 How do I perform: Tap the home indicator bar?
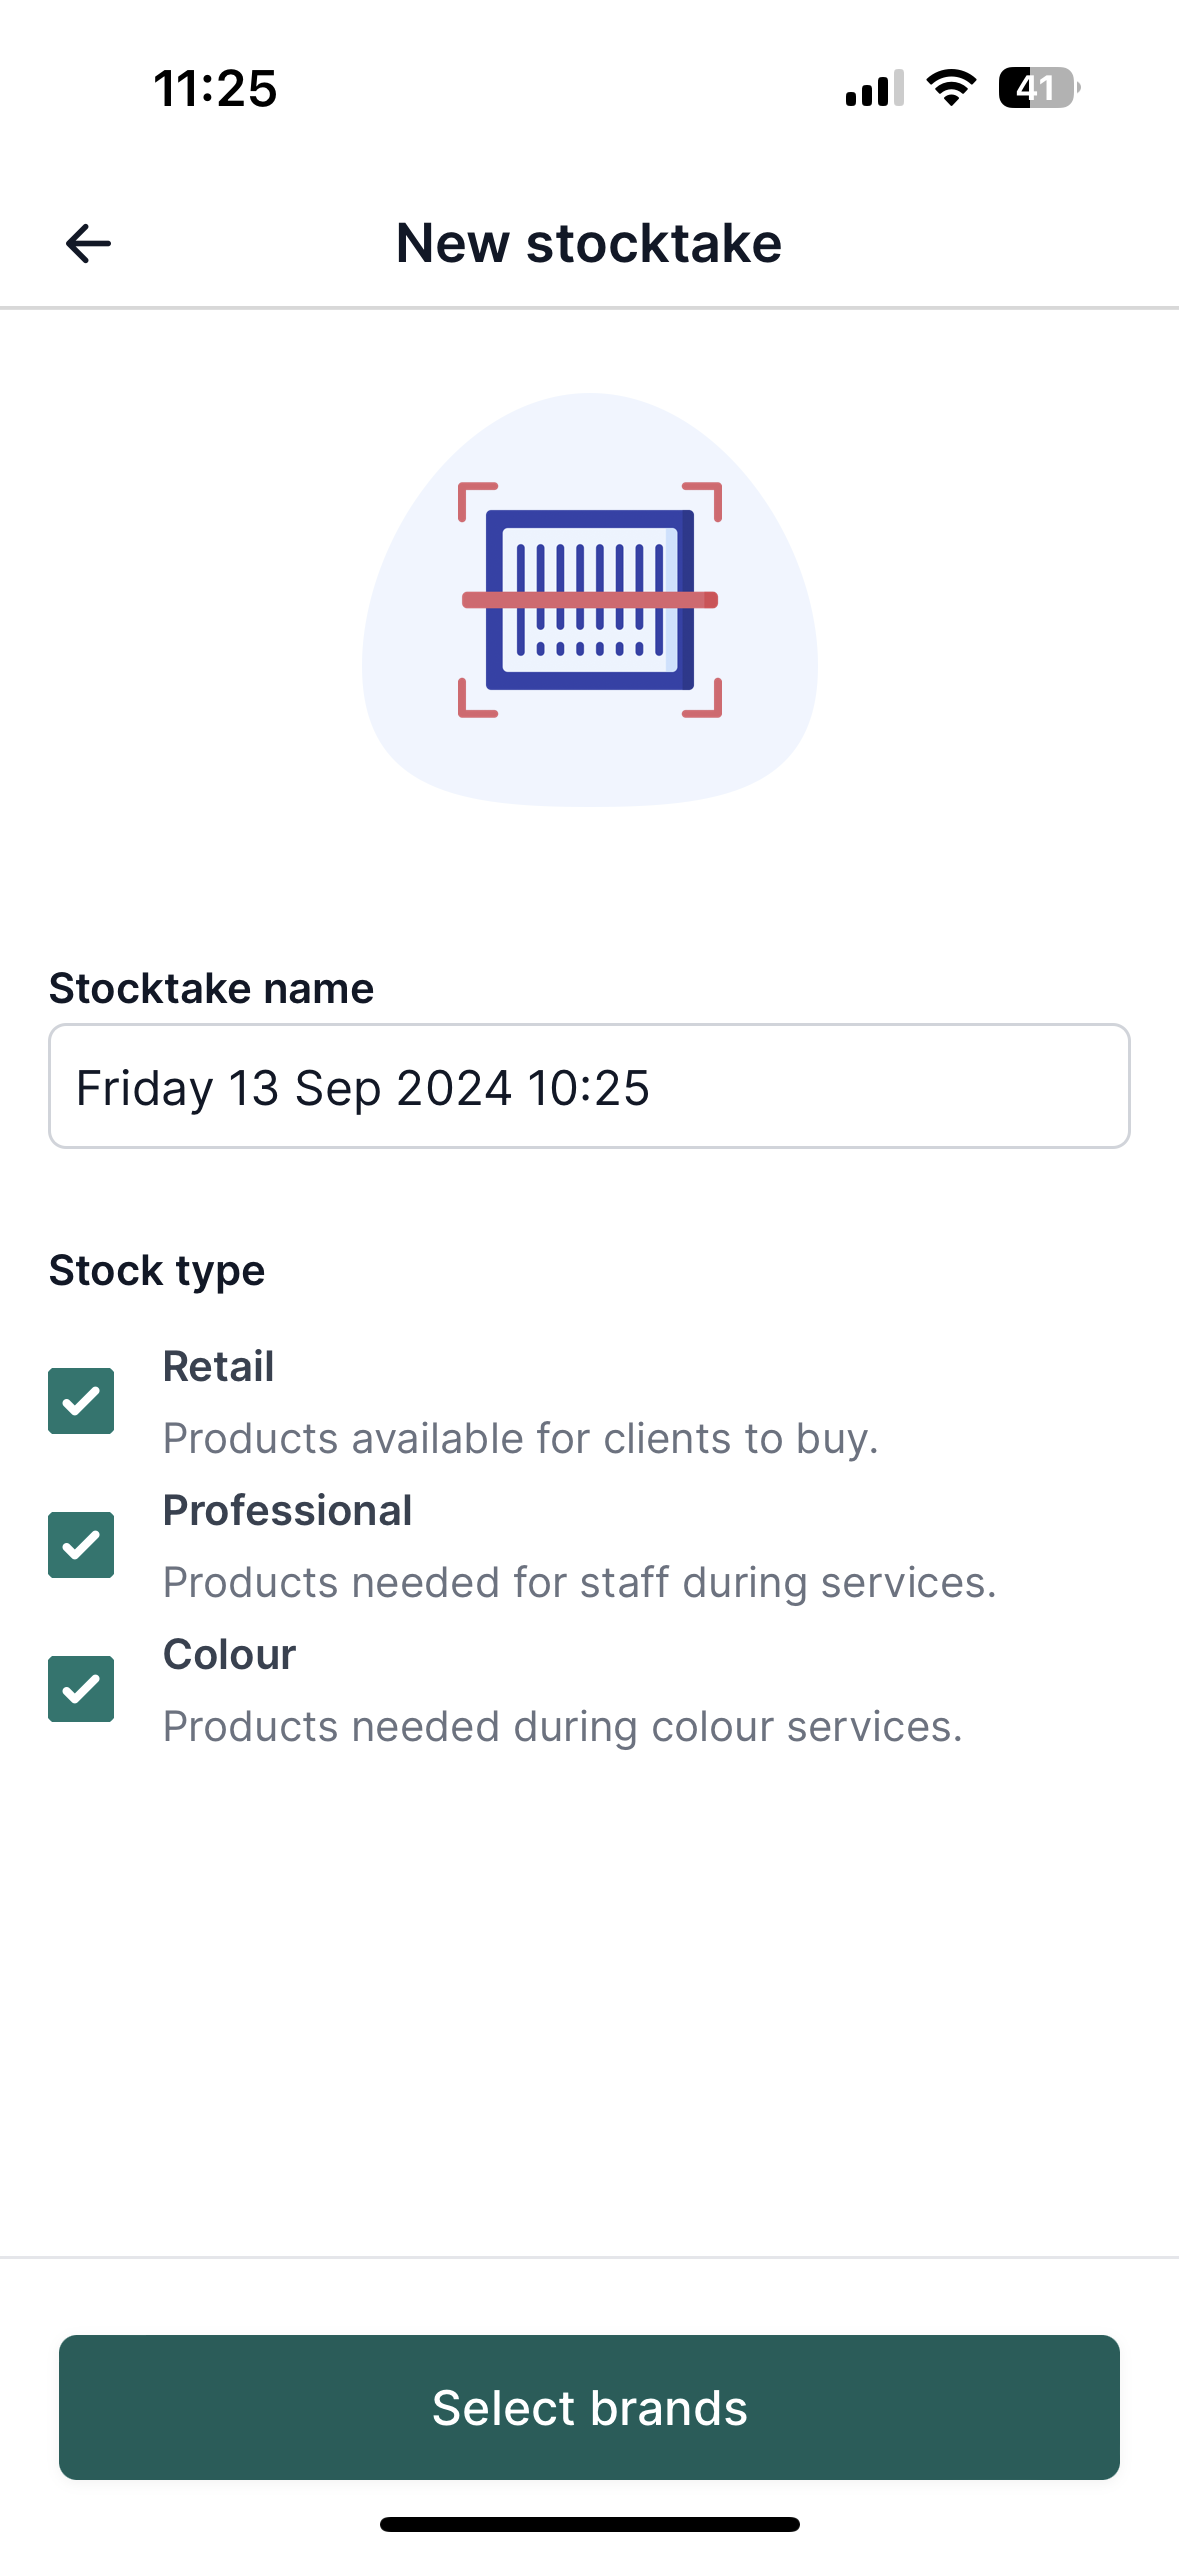pos(589,2524)
